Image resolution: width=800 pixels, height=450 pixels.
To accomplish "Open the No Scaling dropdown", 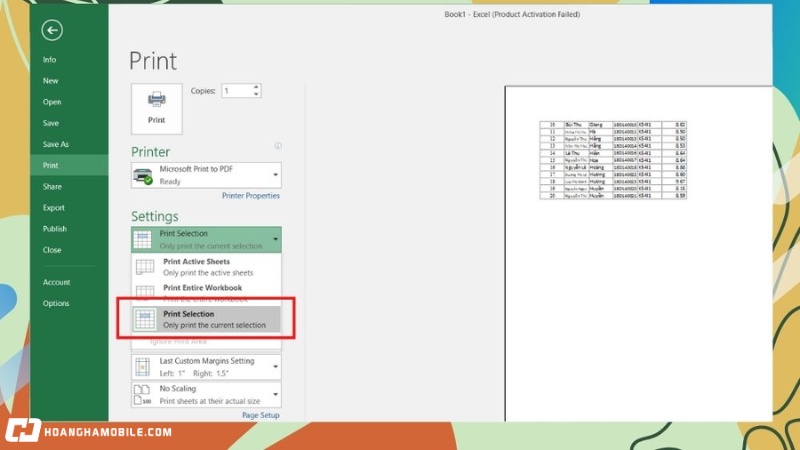I will point(275,394).
